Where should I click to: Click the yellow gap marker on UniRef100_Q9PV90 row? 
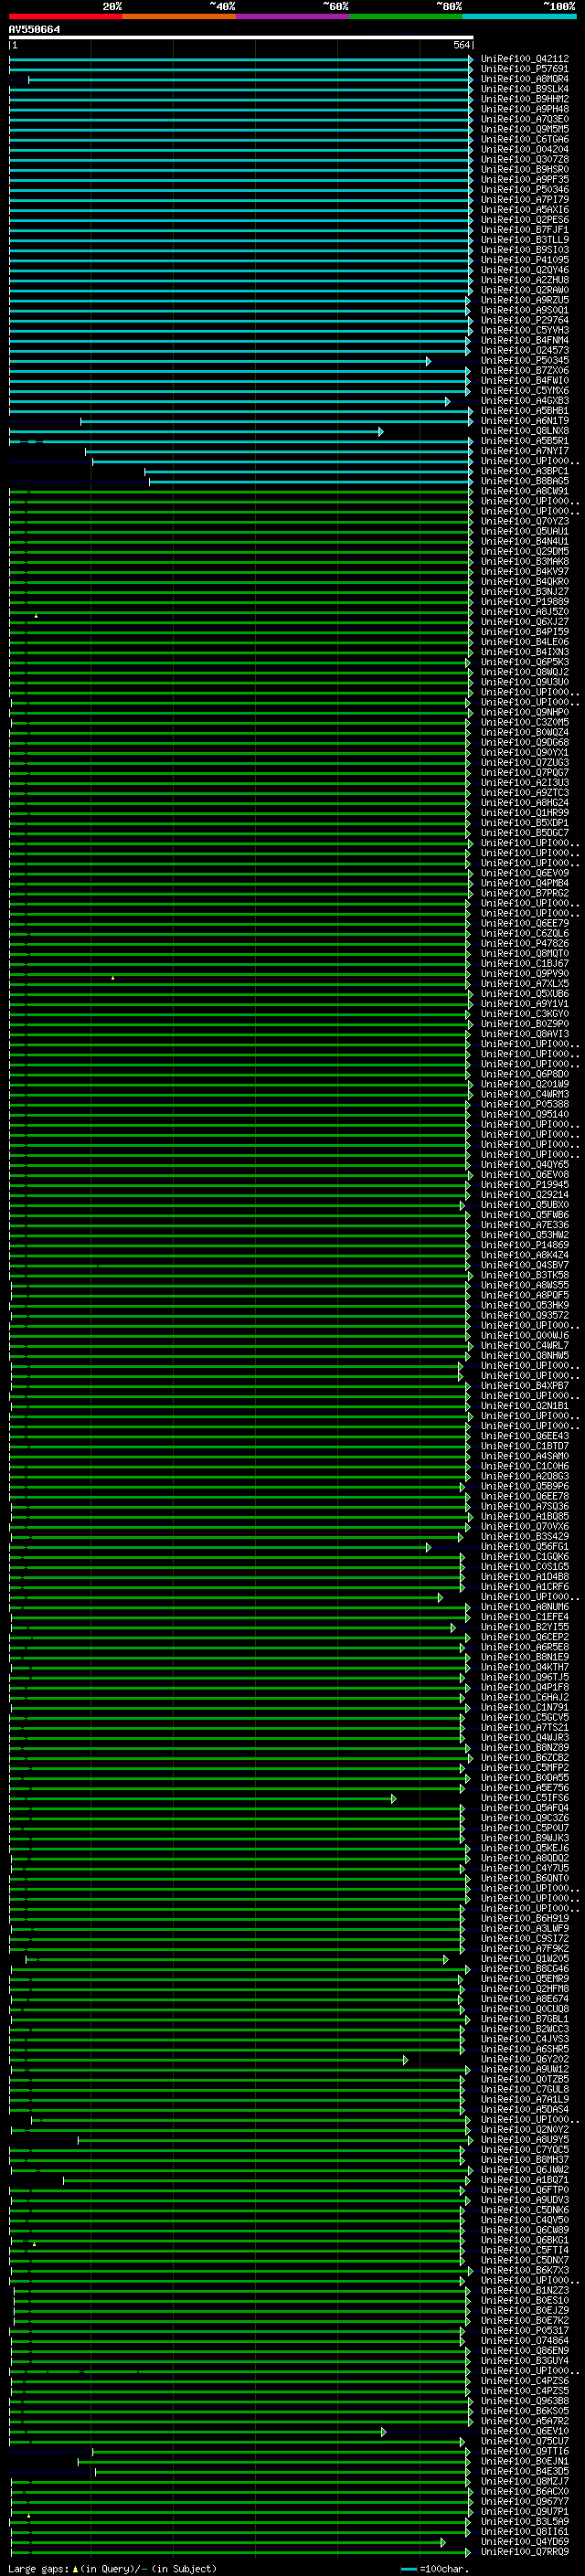pos(113,978)
